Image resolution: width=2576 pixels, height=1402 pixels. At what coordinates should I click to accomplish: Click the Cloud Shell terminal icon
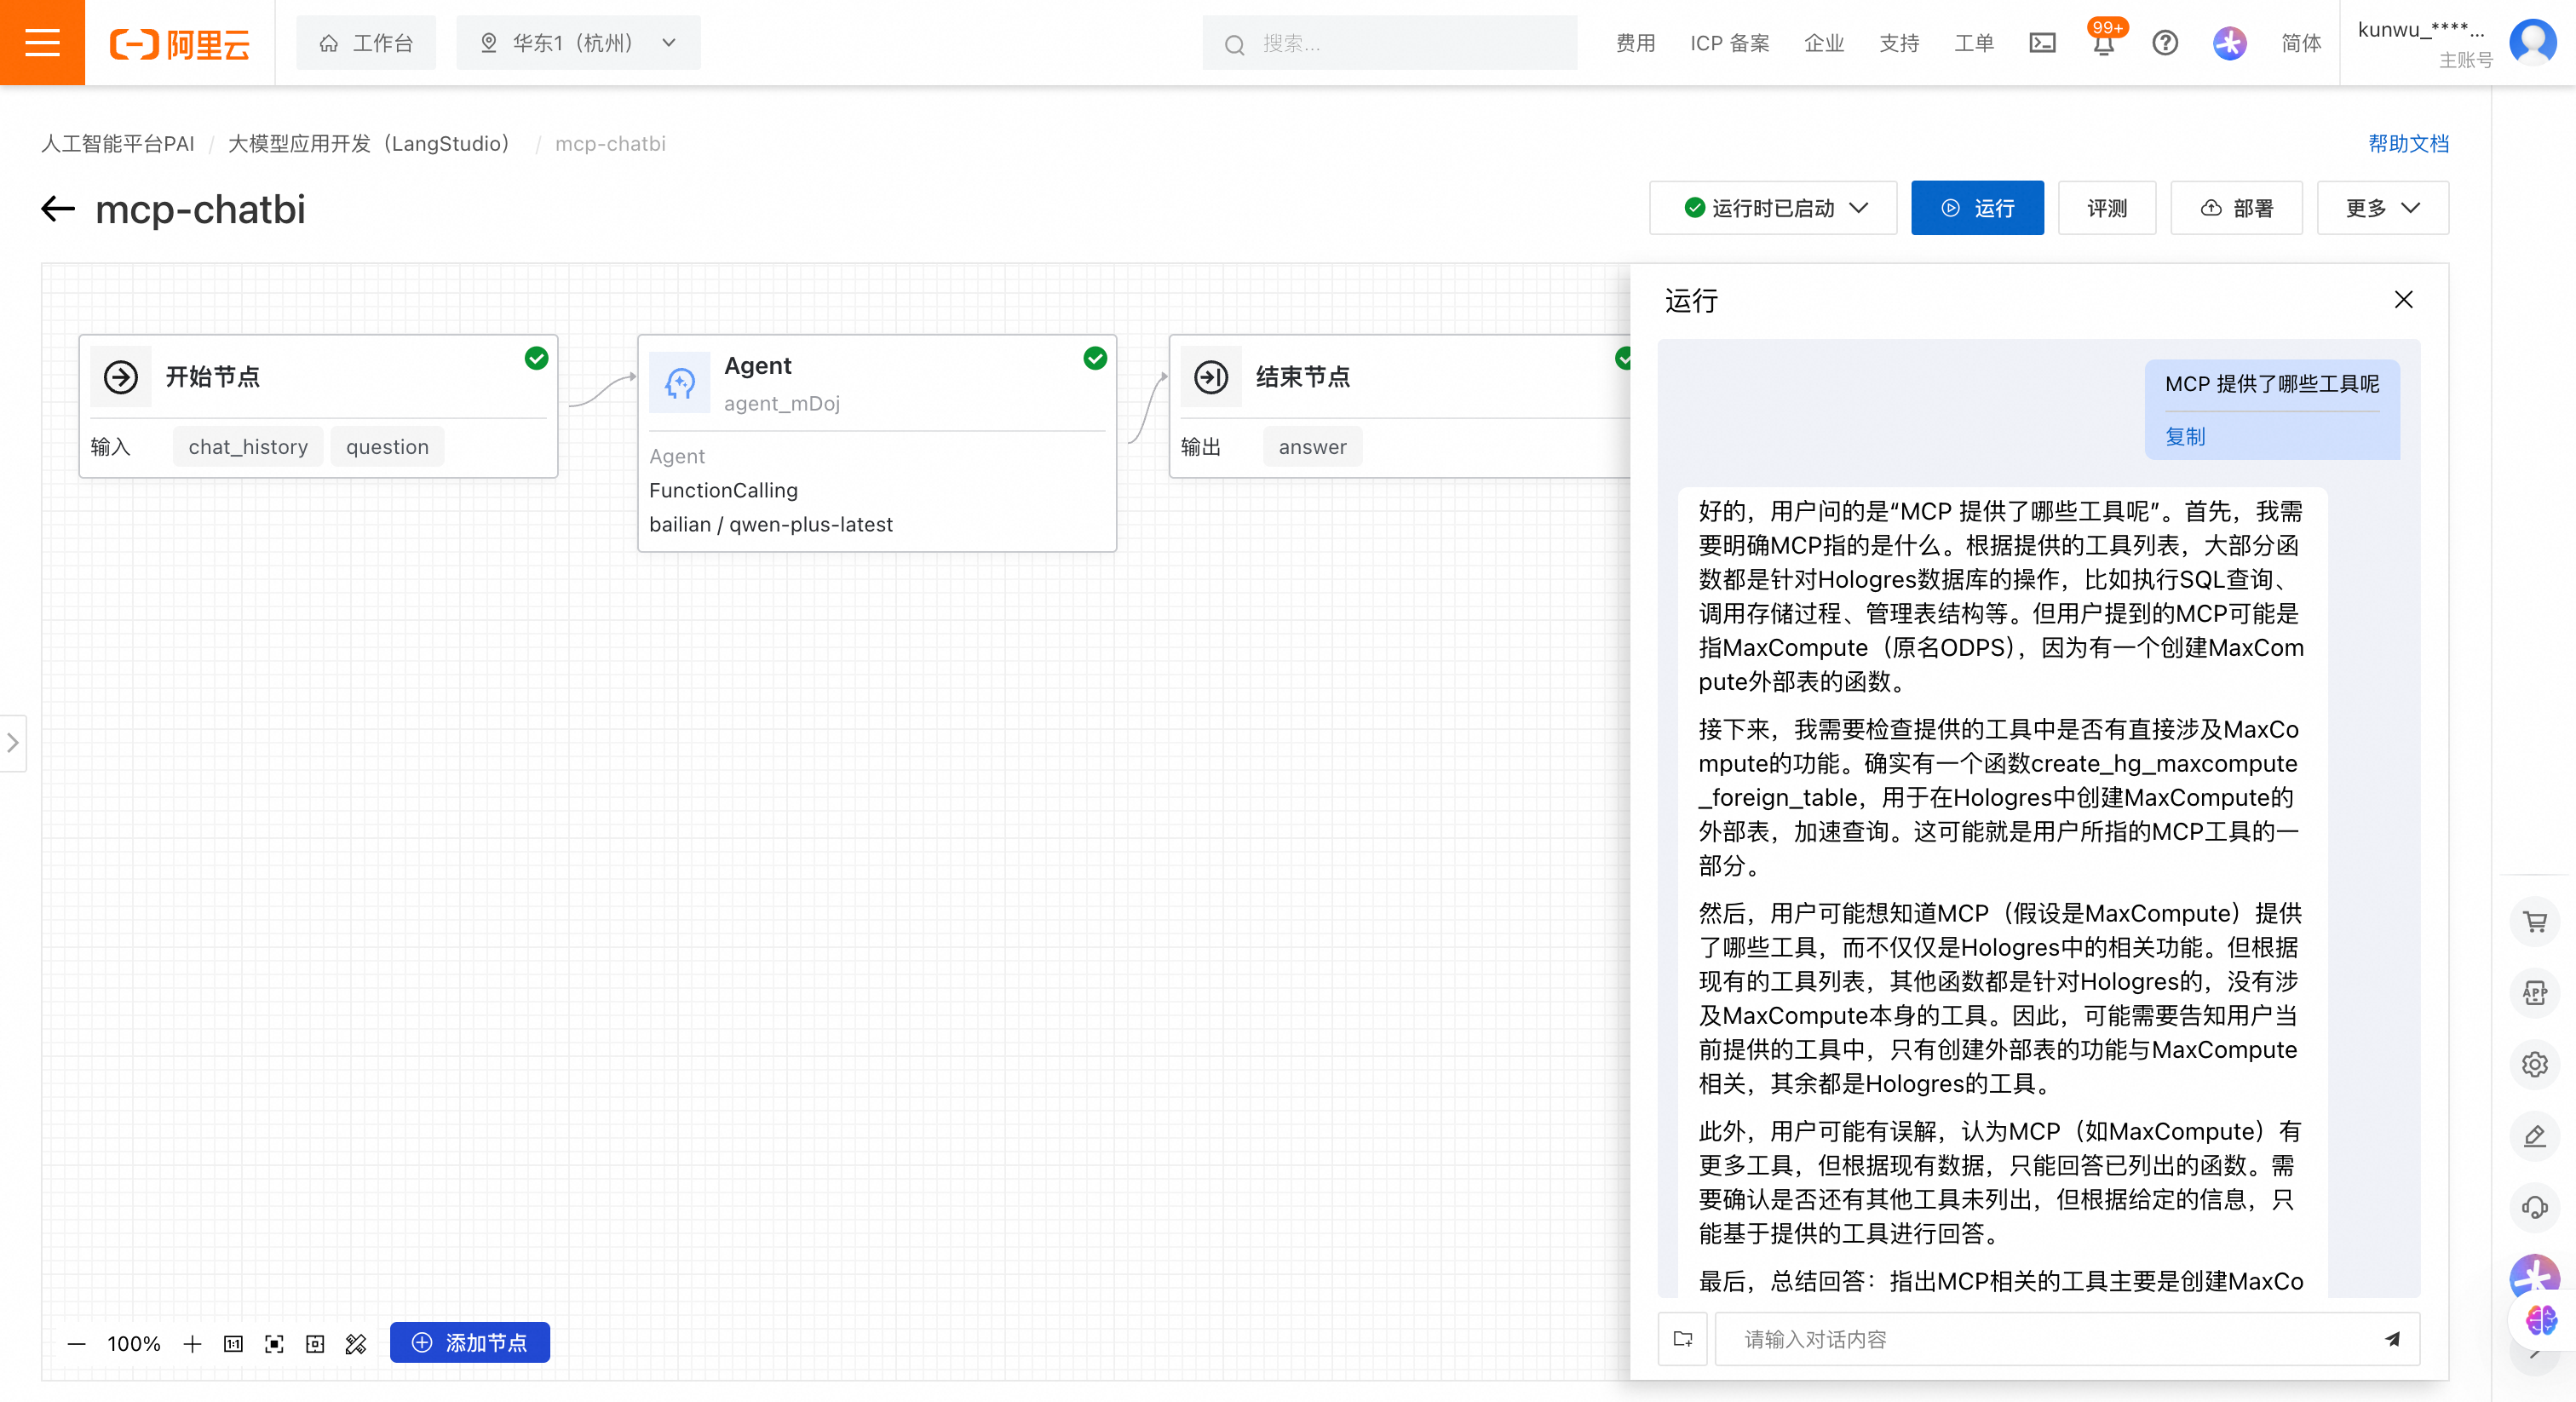(2042, 43)
